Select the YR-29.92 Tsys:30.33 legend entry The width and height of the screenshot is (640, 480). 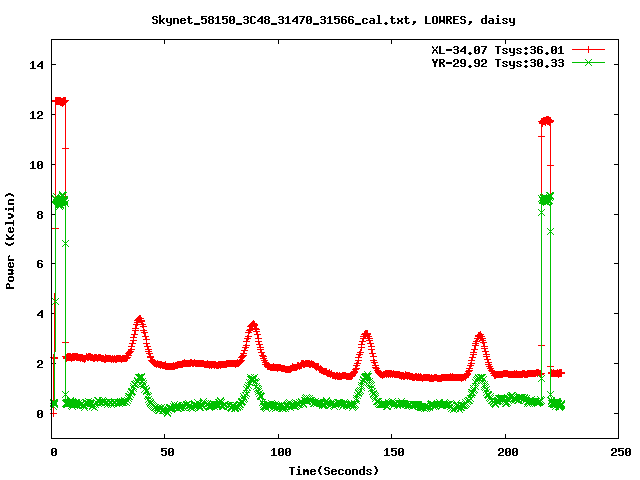[498, 63]
